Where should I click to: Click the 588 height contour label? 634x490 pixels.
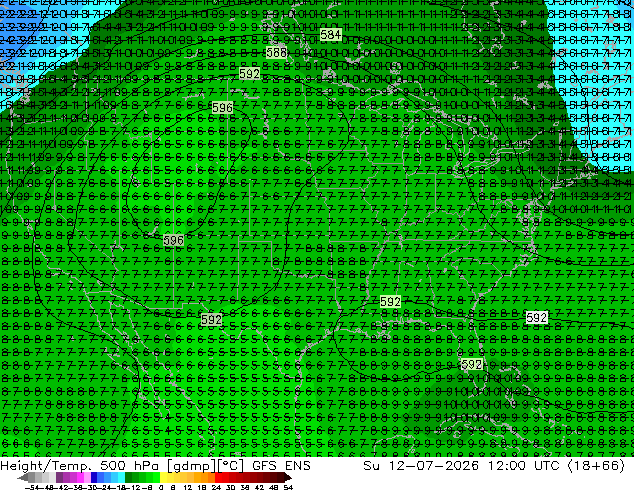(277, 53)
